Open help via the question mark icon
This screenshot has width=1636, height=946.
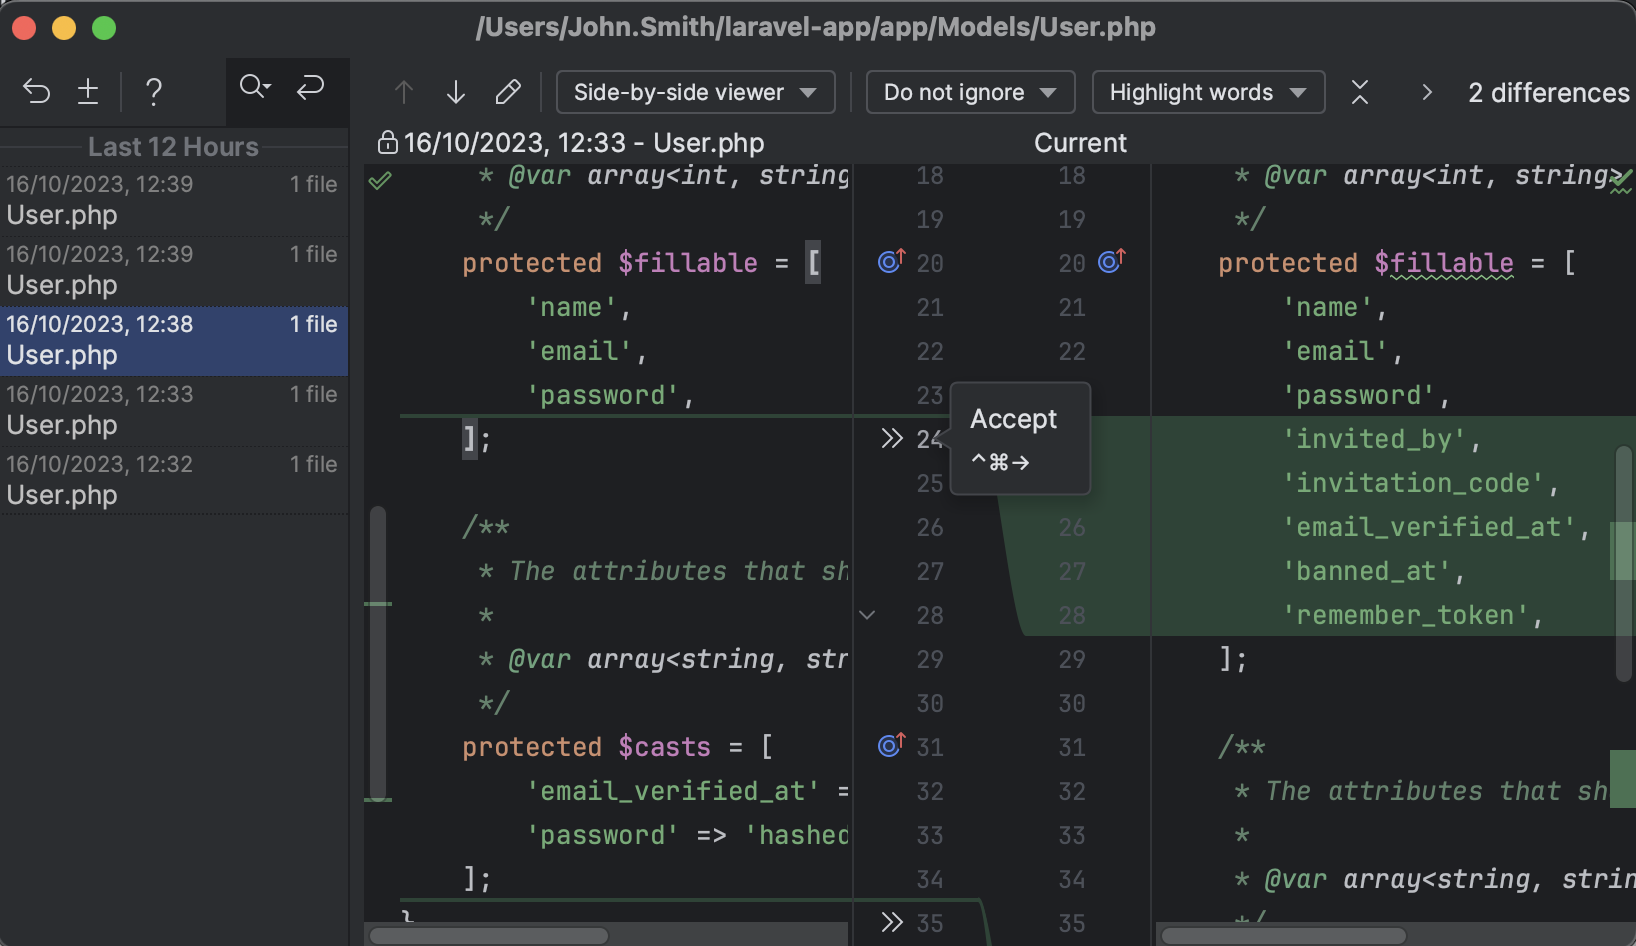point(153,92)
